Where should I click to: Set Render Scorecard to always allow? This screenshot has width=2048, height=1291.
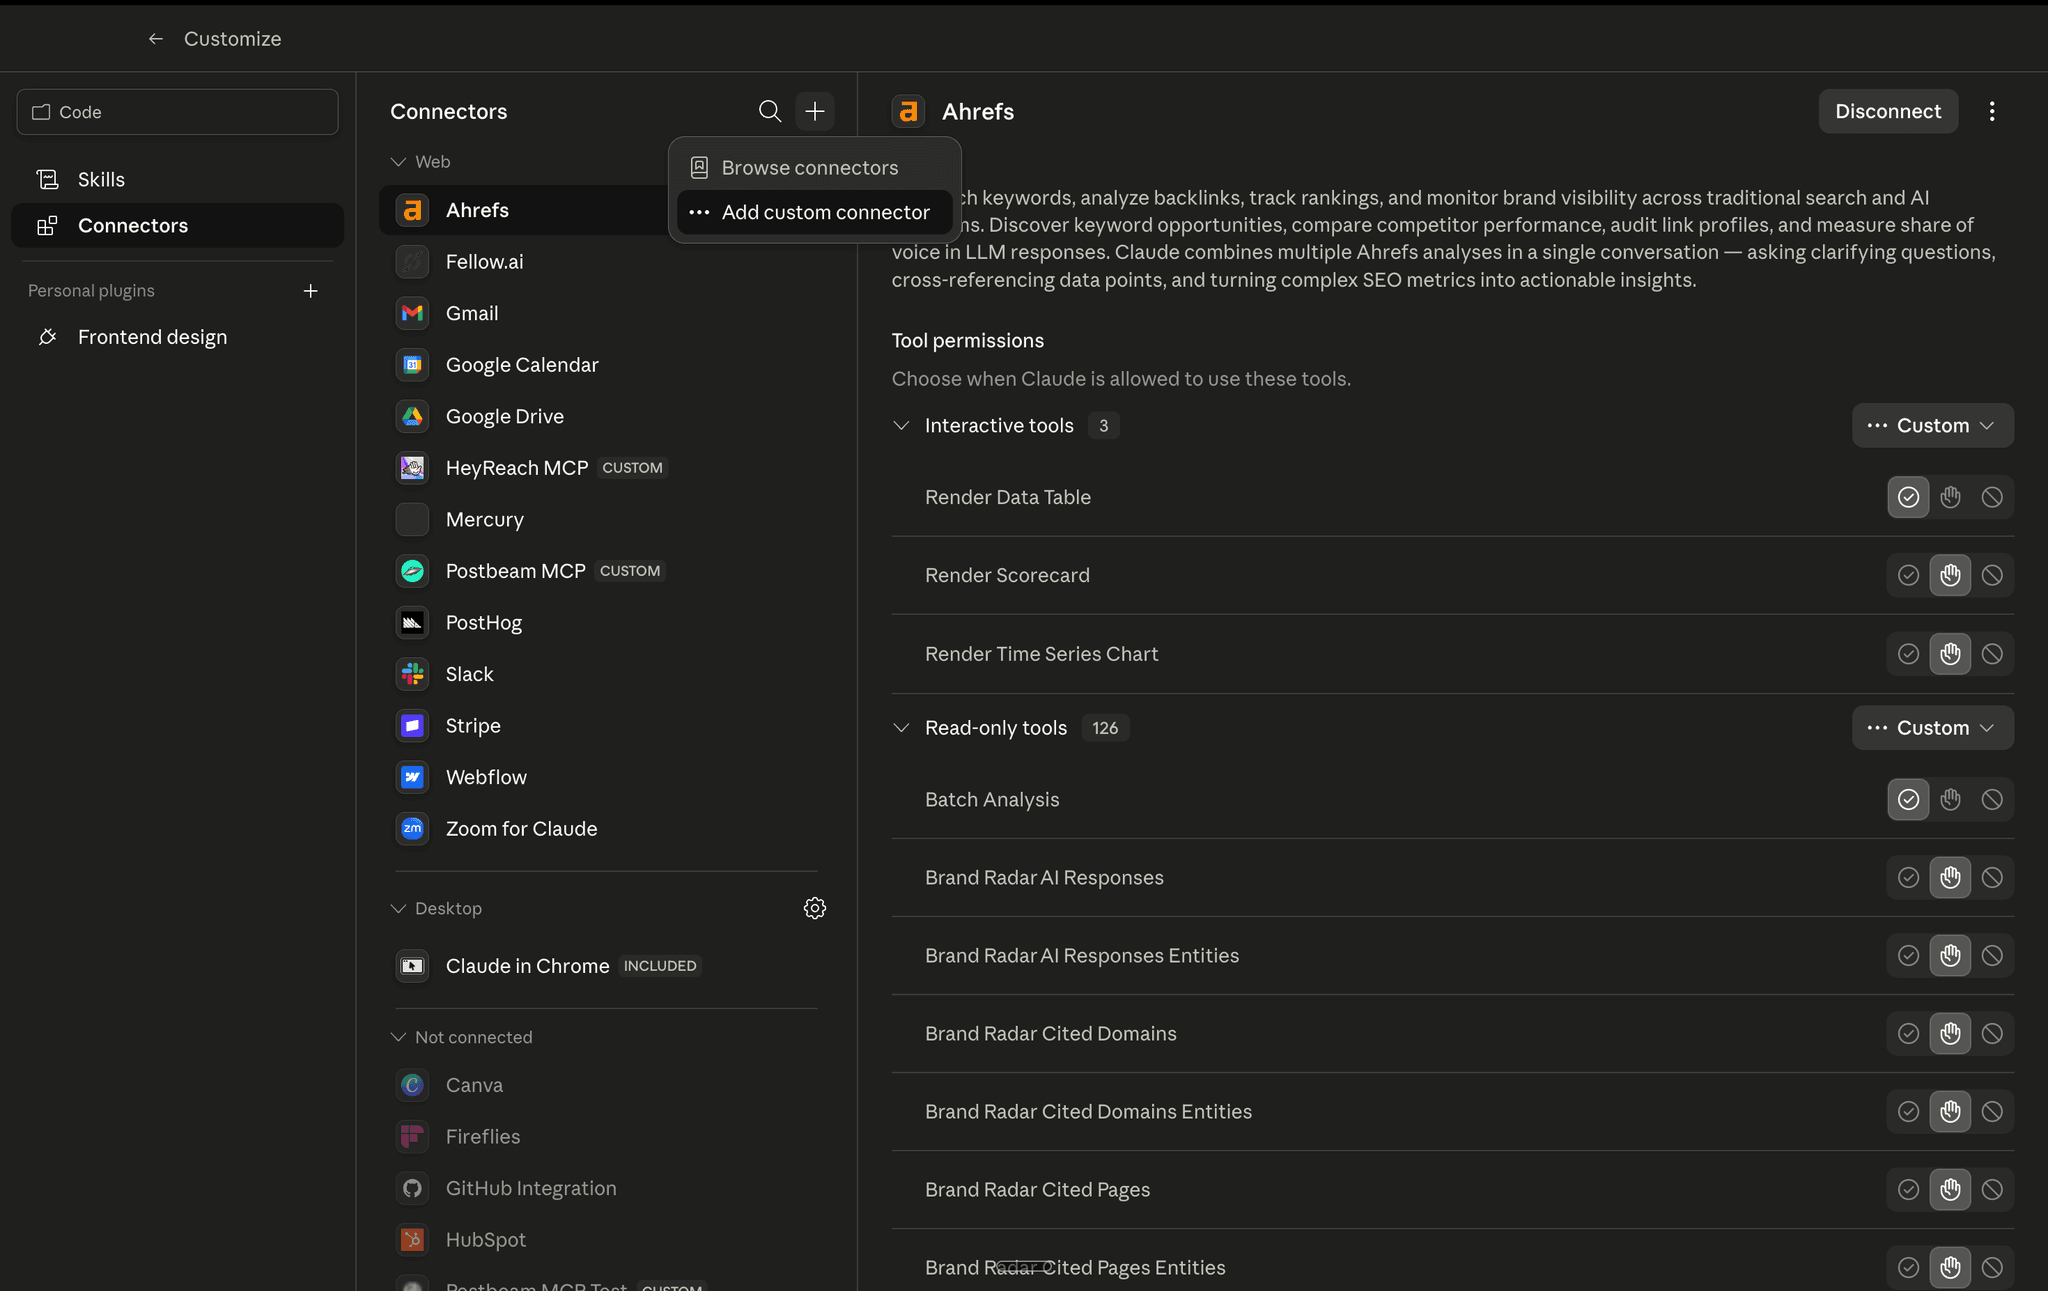click(x=1908, y=575)
